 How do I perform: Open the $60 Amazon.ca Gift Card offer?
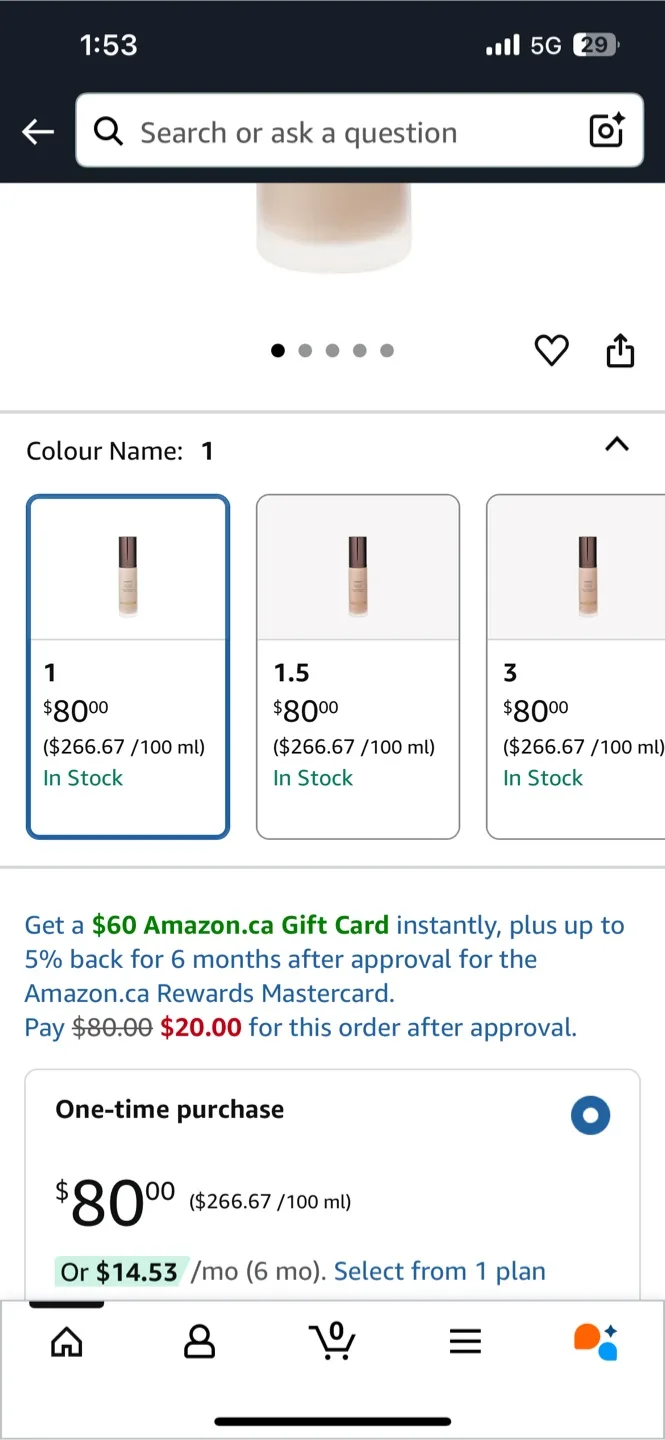coord(240,925)
